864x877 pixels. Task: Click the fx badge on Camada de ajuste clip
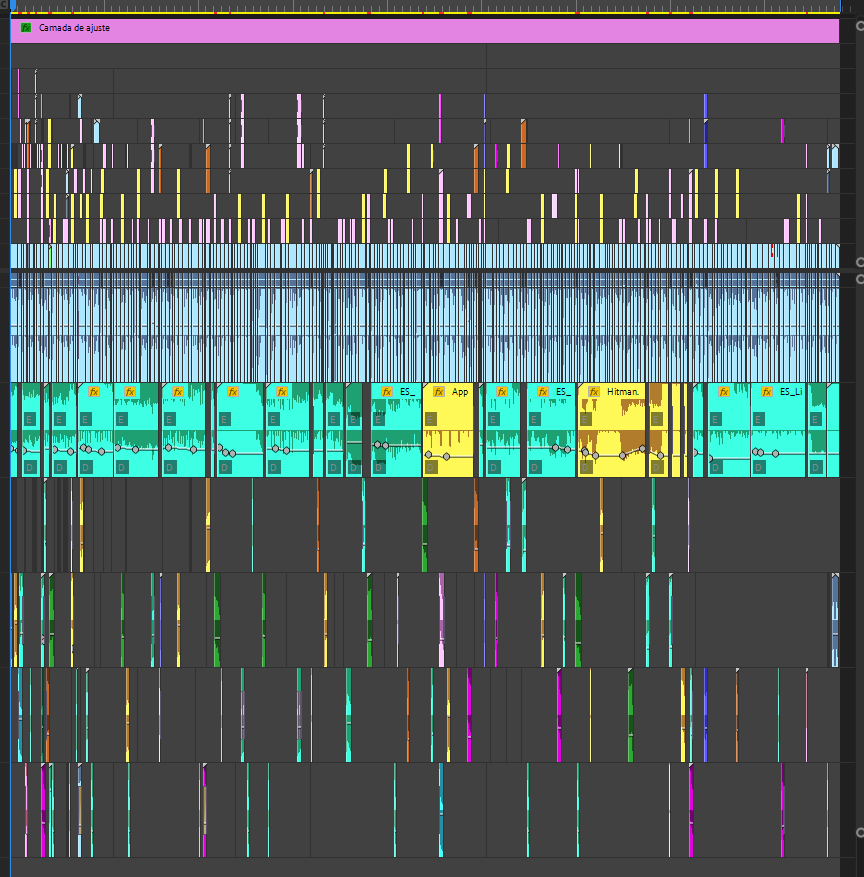point(26,27)
